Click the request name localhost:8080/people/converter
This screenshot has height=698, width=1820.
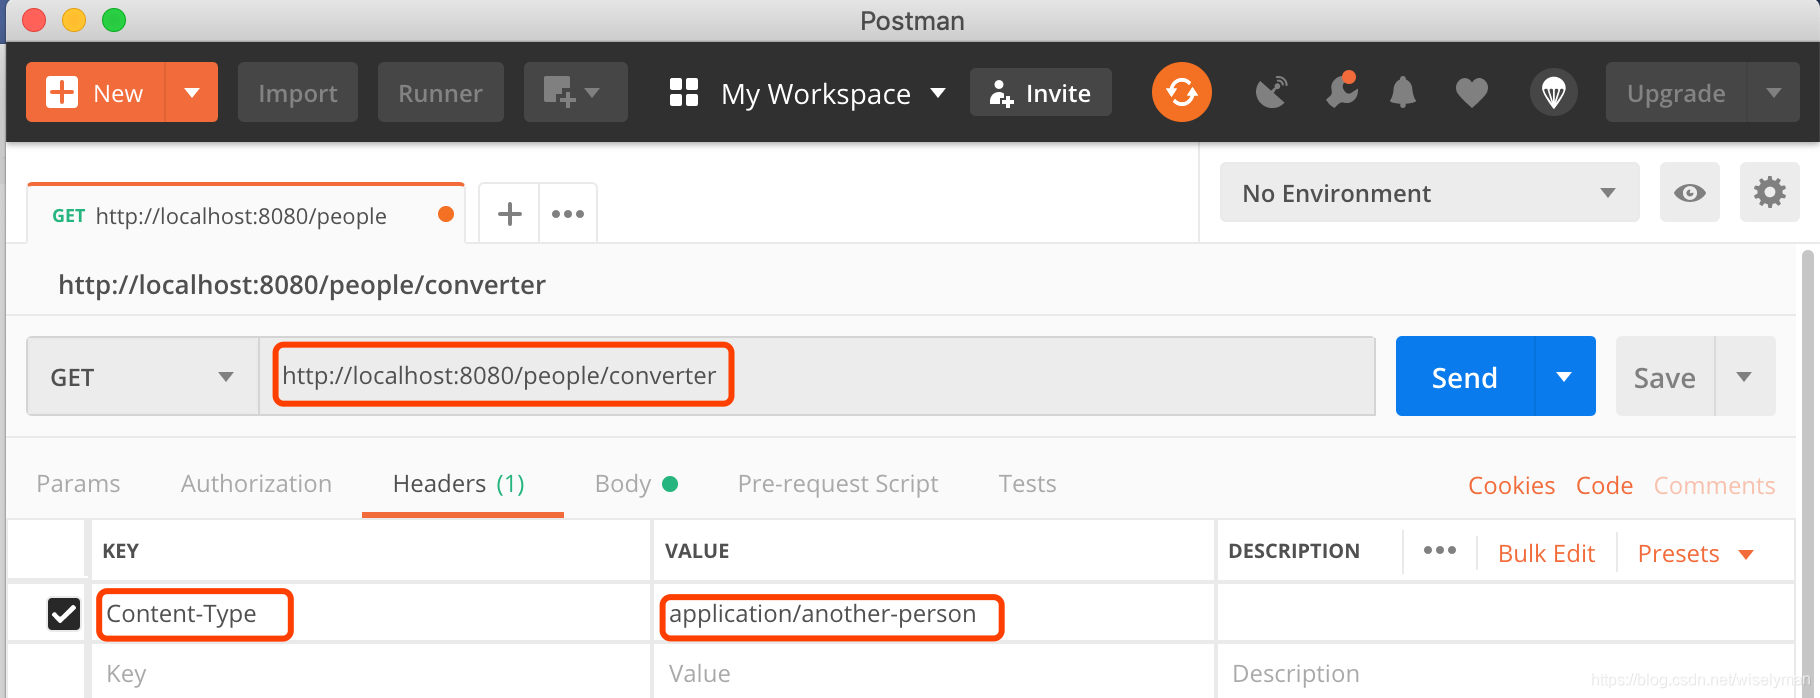302,285
